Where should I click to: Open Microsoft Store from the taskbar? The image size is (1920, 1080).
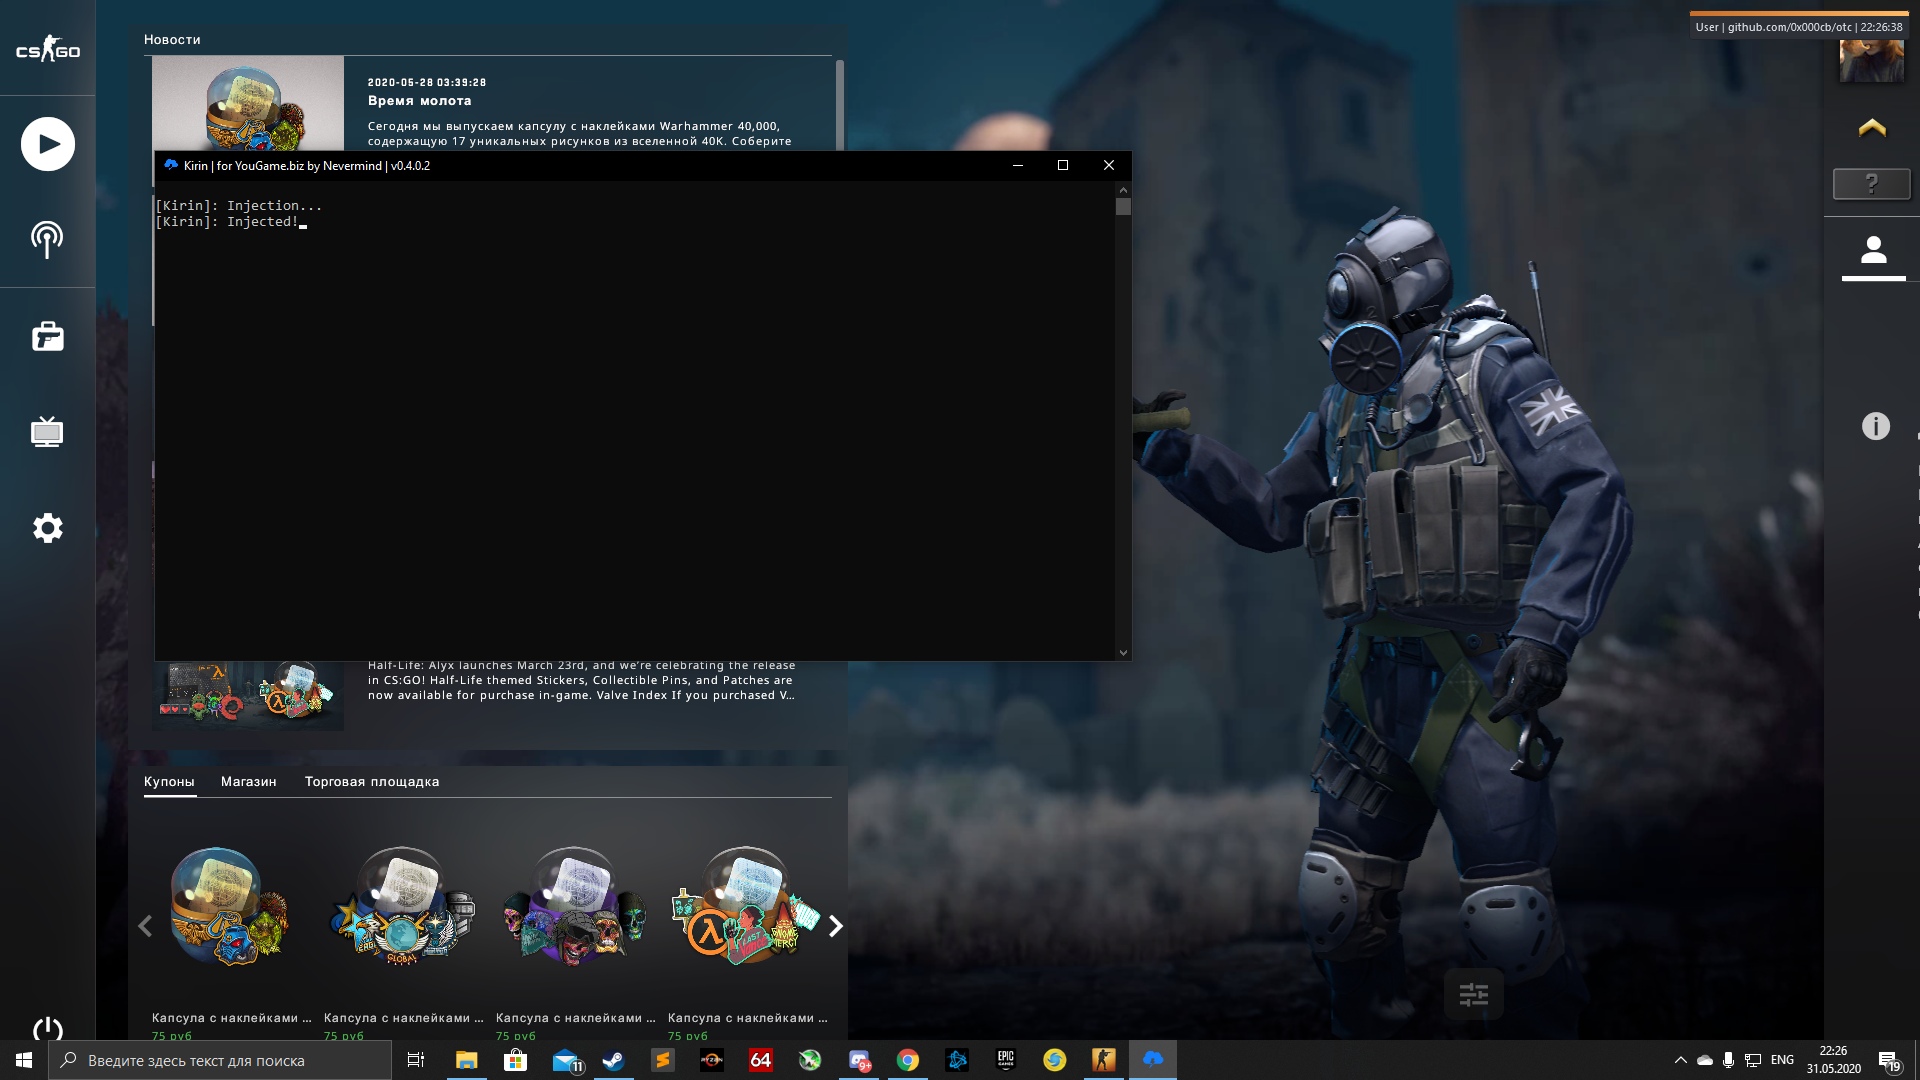coord(515,1060)
